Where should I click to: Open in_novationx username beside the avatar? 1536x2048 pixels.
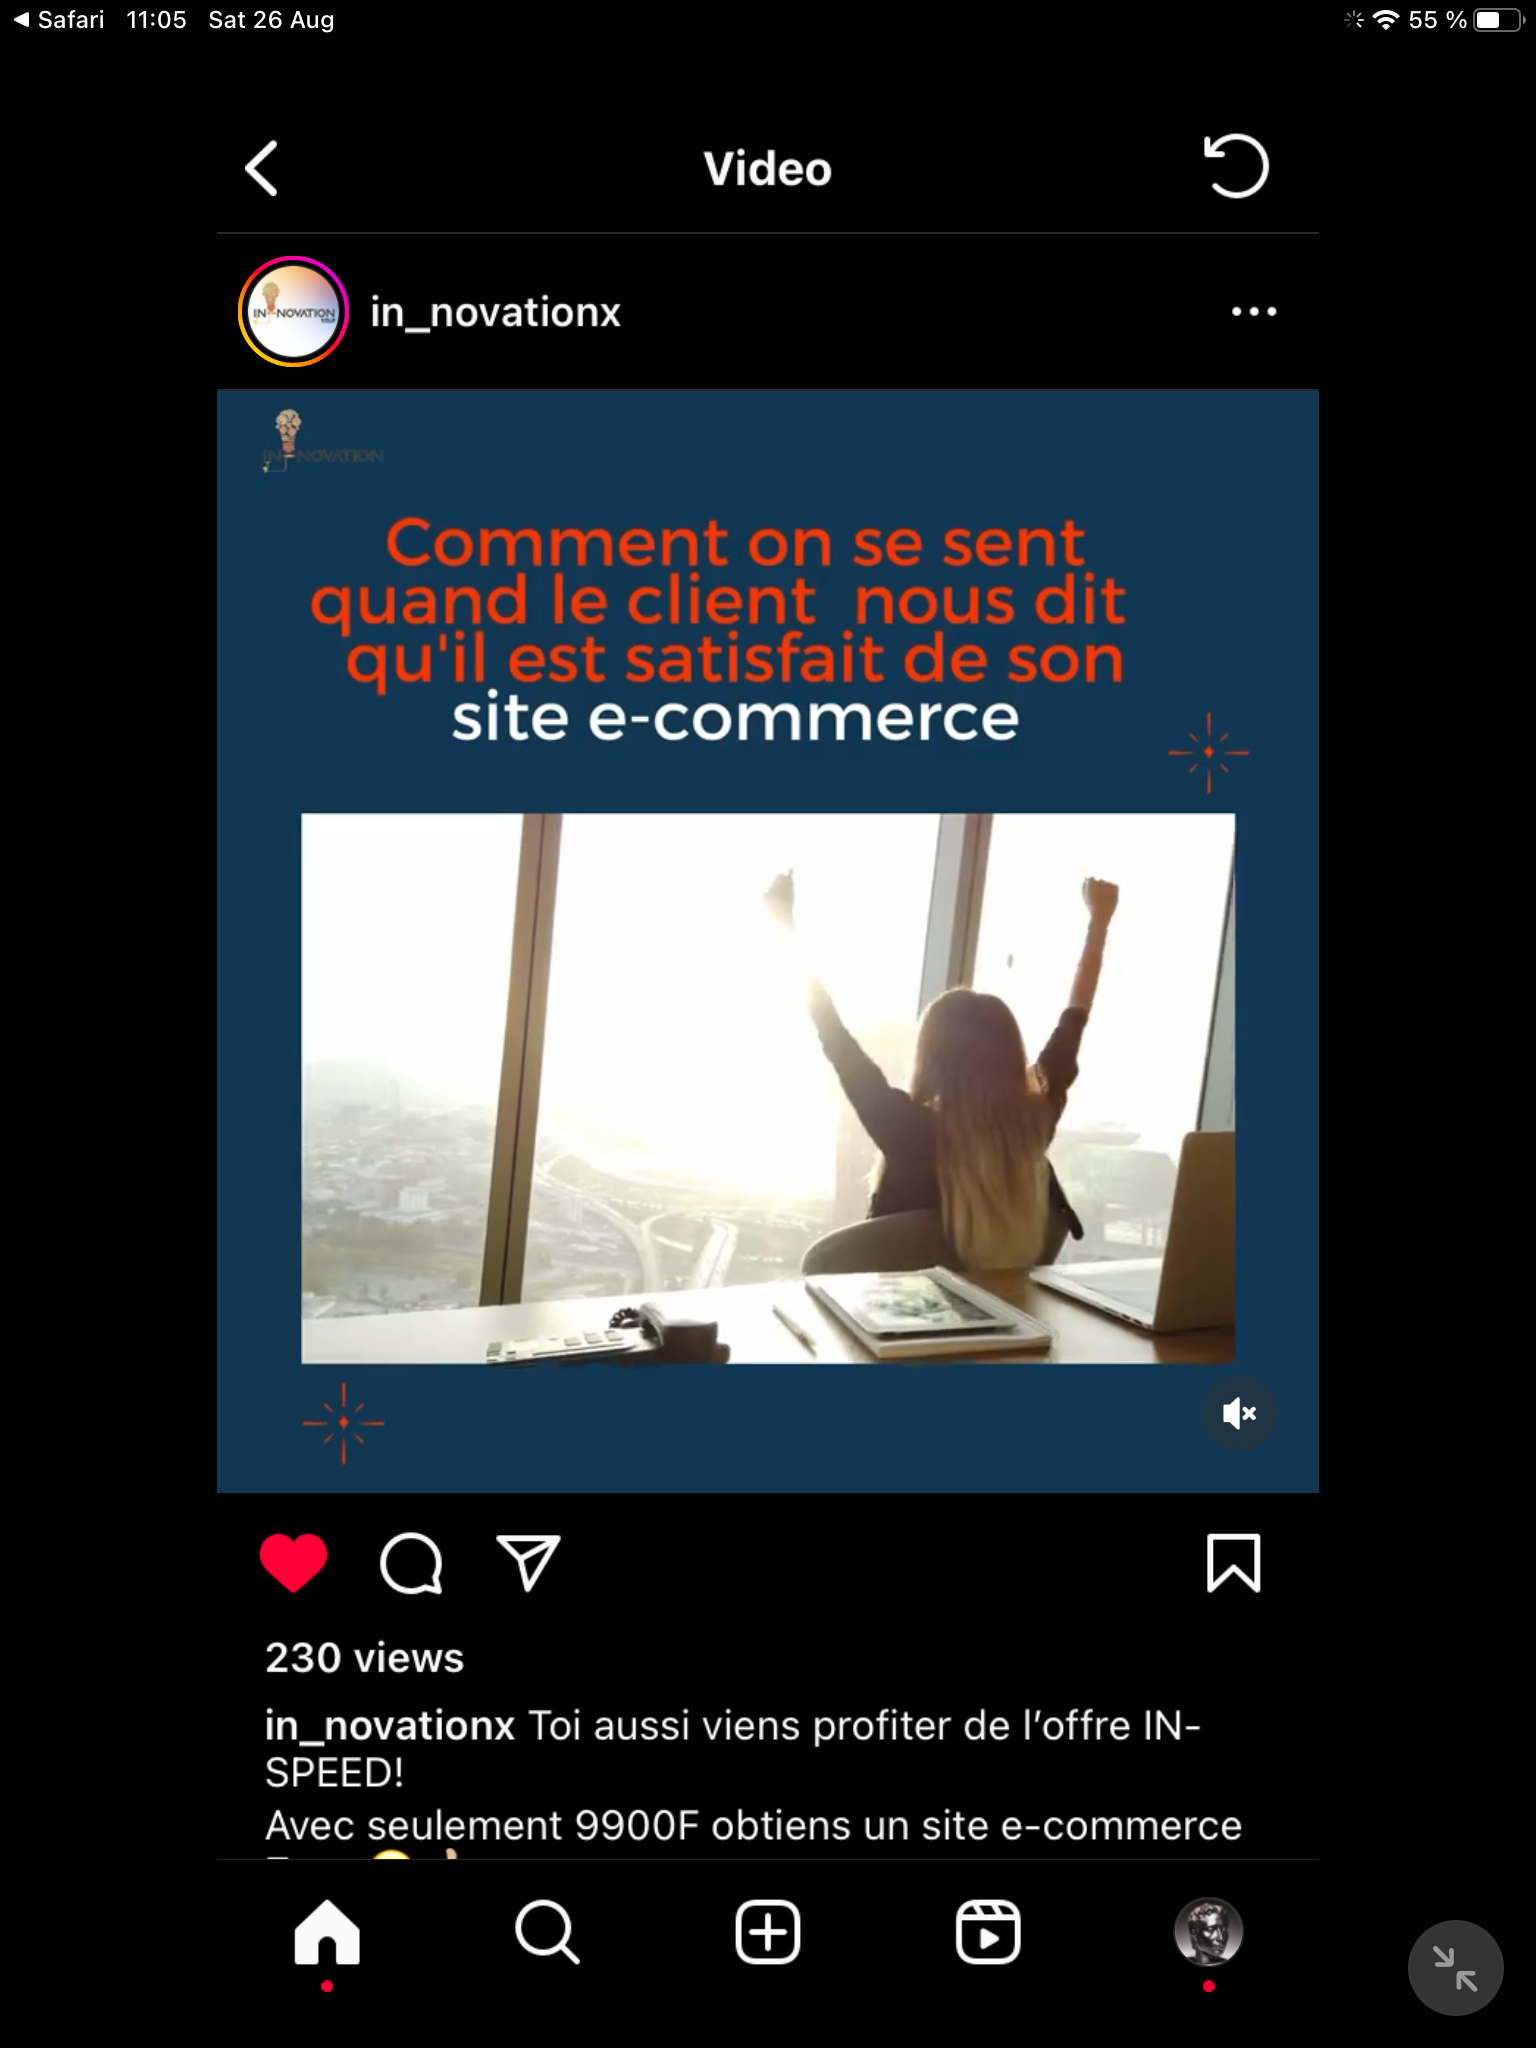pos(495,312)
